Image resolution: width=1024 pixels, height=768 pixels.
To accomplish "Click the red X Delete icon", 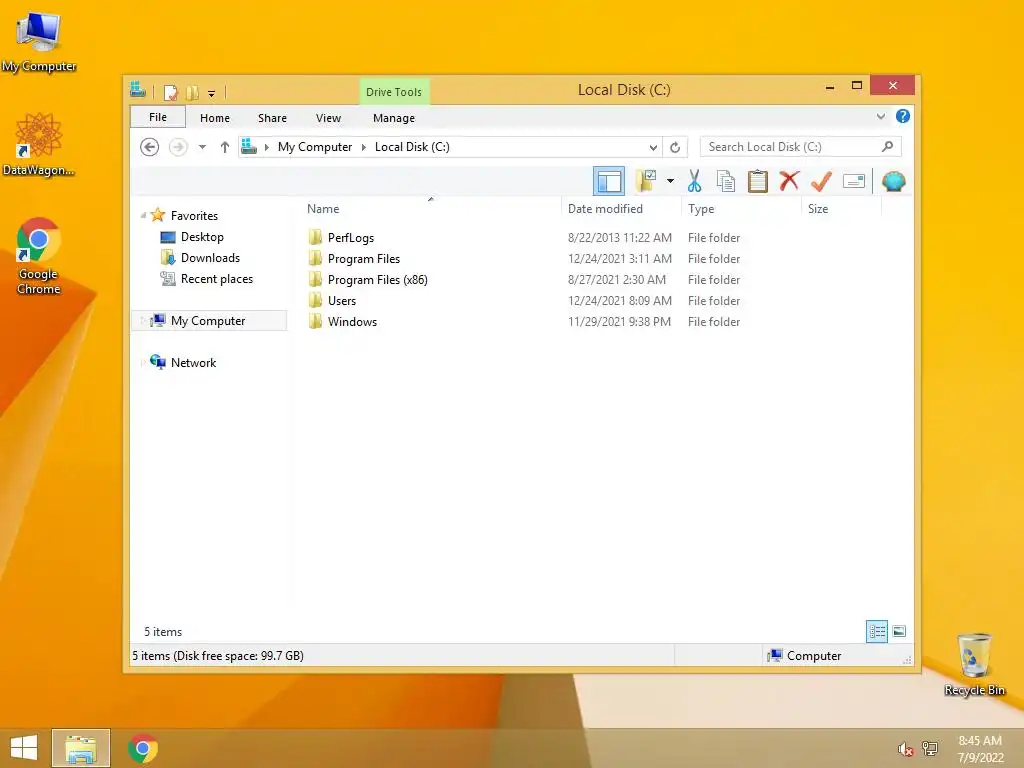I will coord(790,180).
